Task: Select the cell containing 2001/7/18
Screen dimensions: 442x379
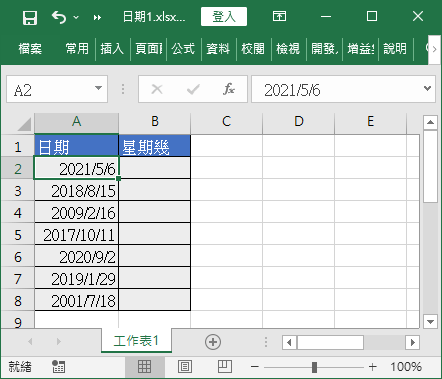Action: 76,300
